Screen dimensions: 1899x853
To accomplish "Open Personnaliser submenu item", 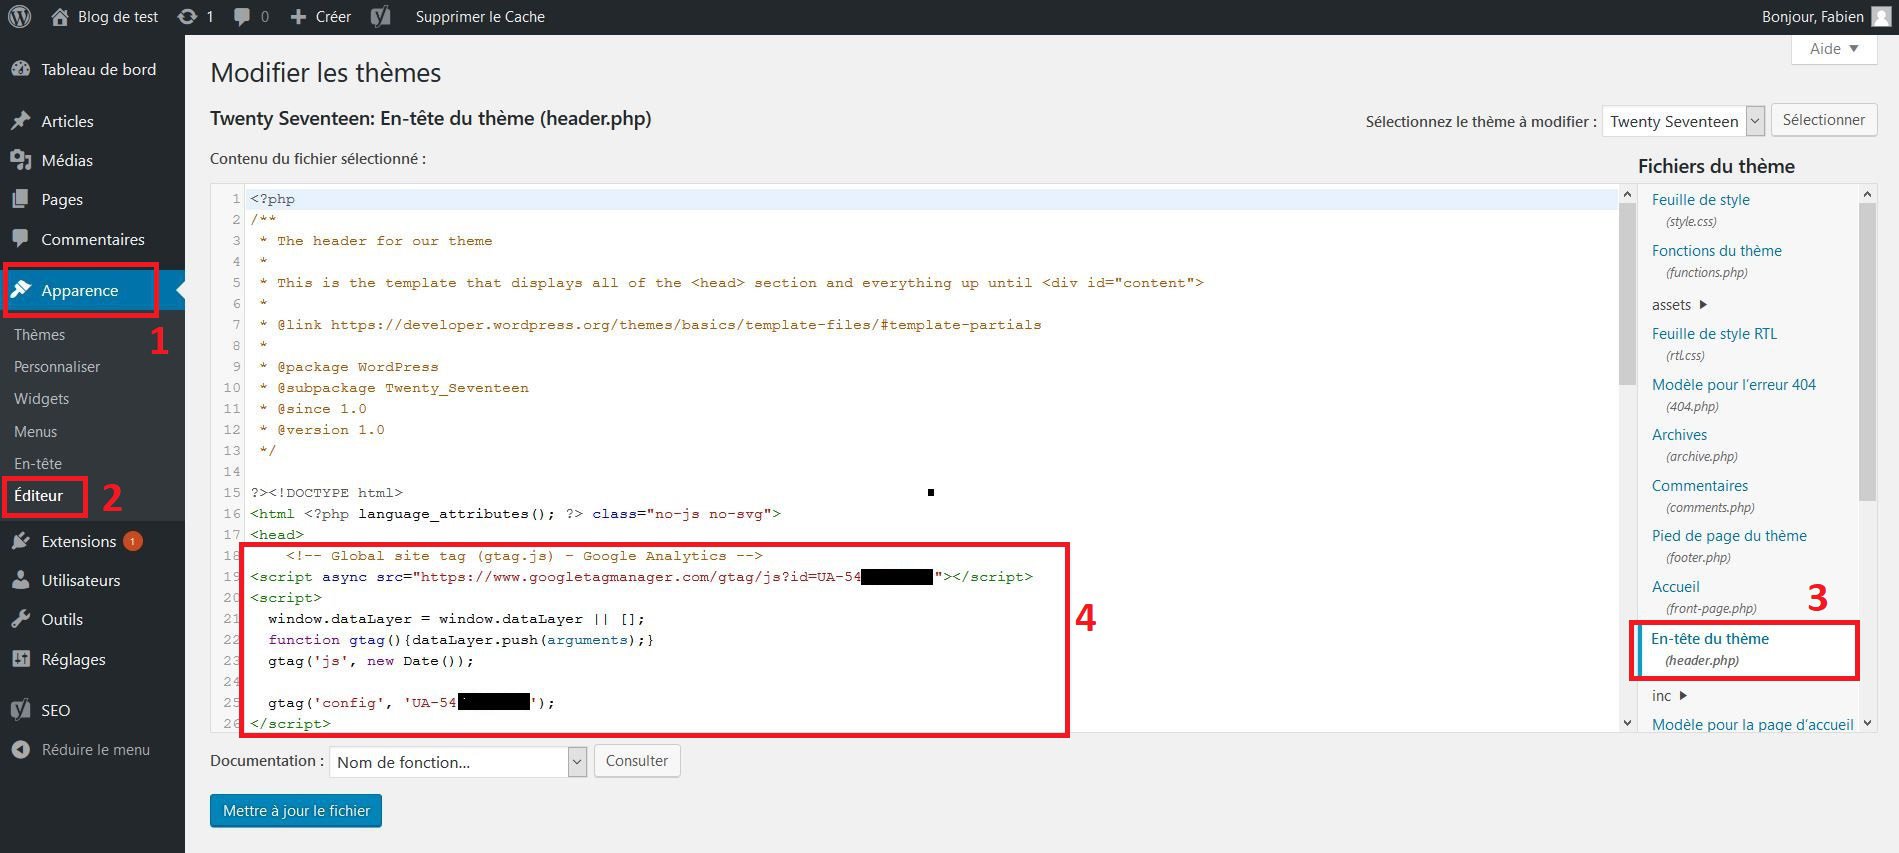I will pyautogui.click(x=57, y=367).
